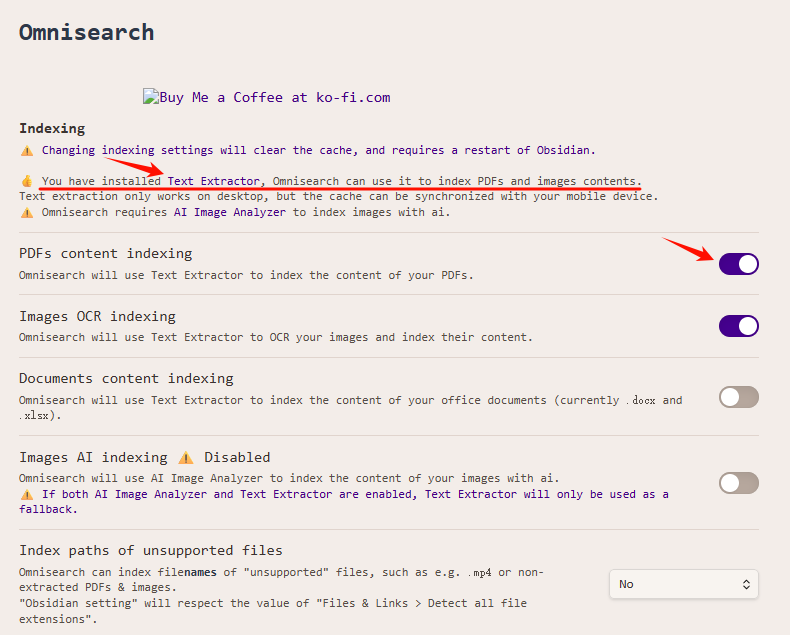The image size is (790, 635).
Task: Click 'PDFs content indexing' setting title
Action: (x=106, y=253)
